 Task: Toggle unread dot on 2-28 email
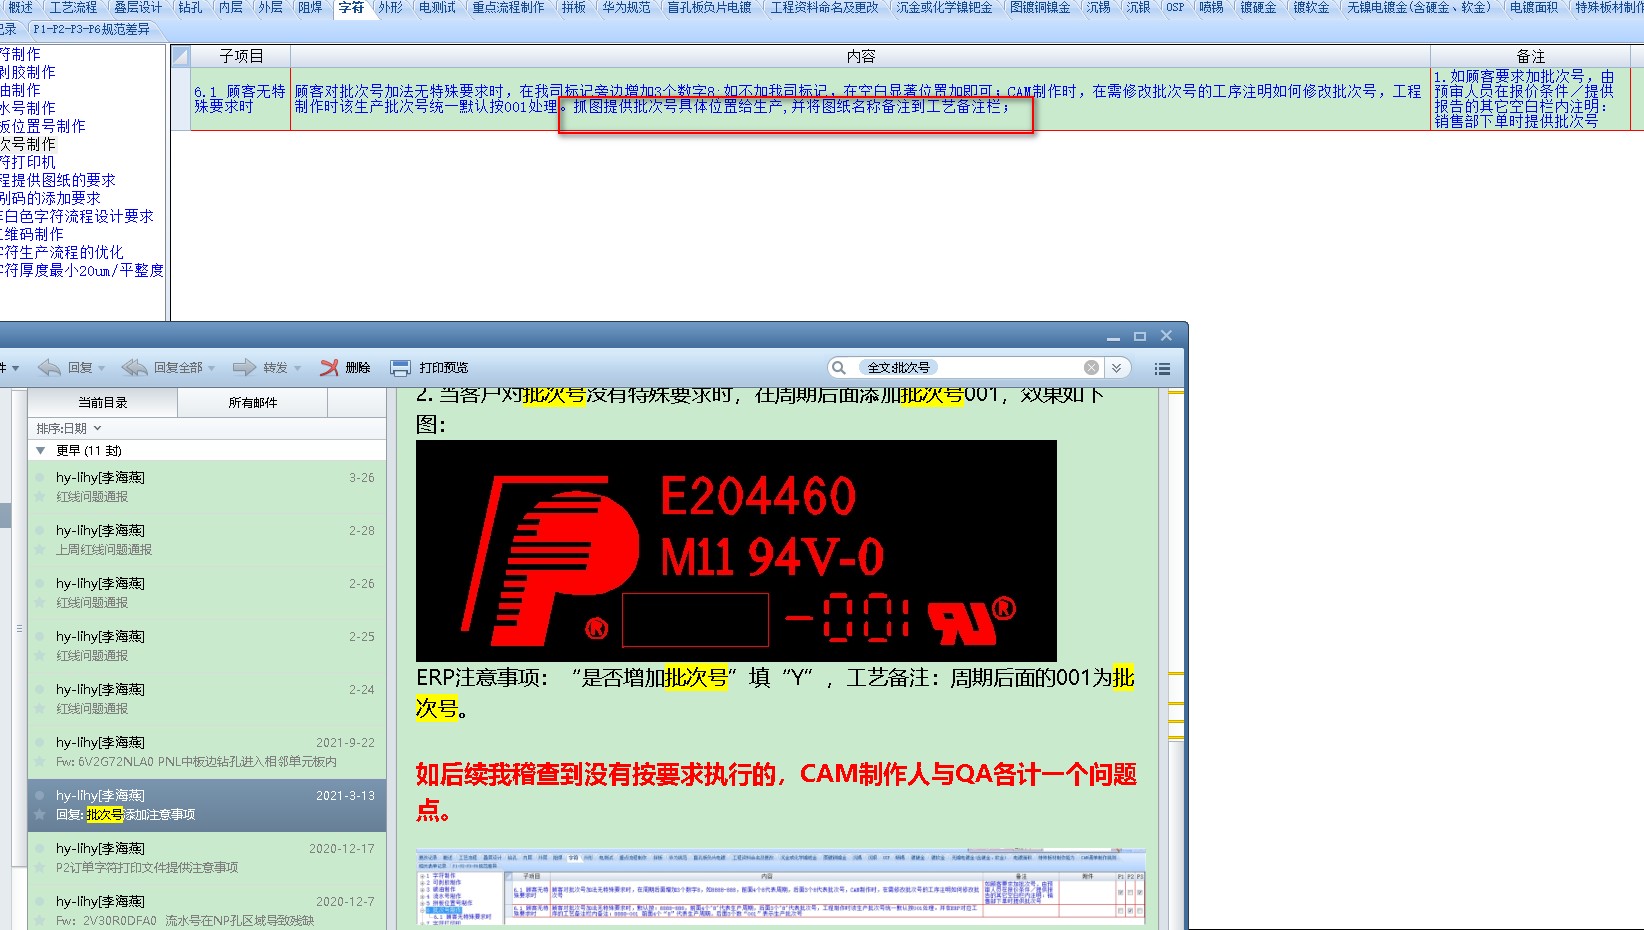pos(40,531)
